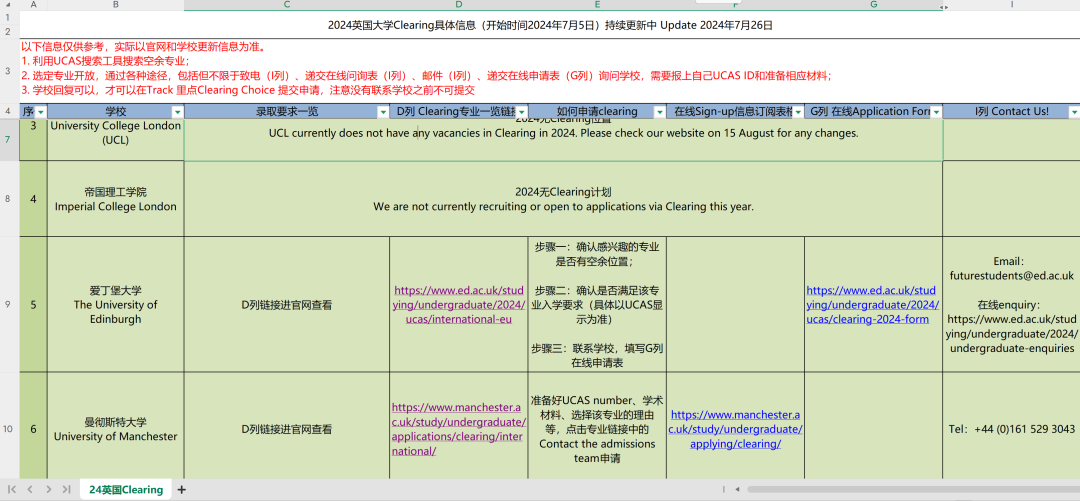Select the title cell 2024英国大学Clearing具体信息
This screenshot has width=1080, height=501.
point(550,26)
